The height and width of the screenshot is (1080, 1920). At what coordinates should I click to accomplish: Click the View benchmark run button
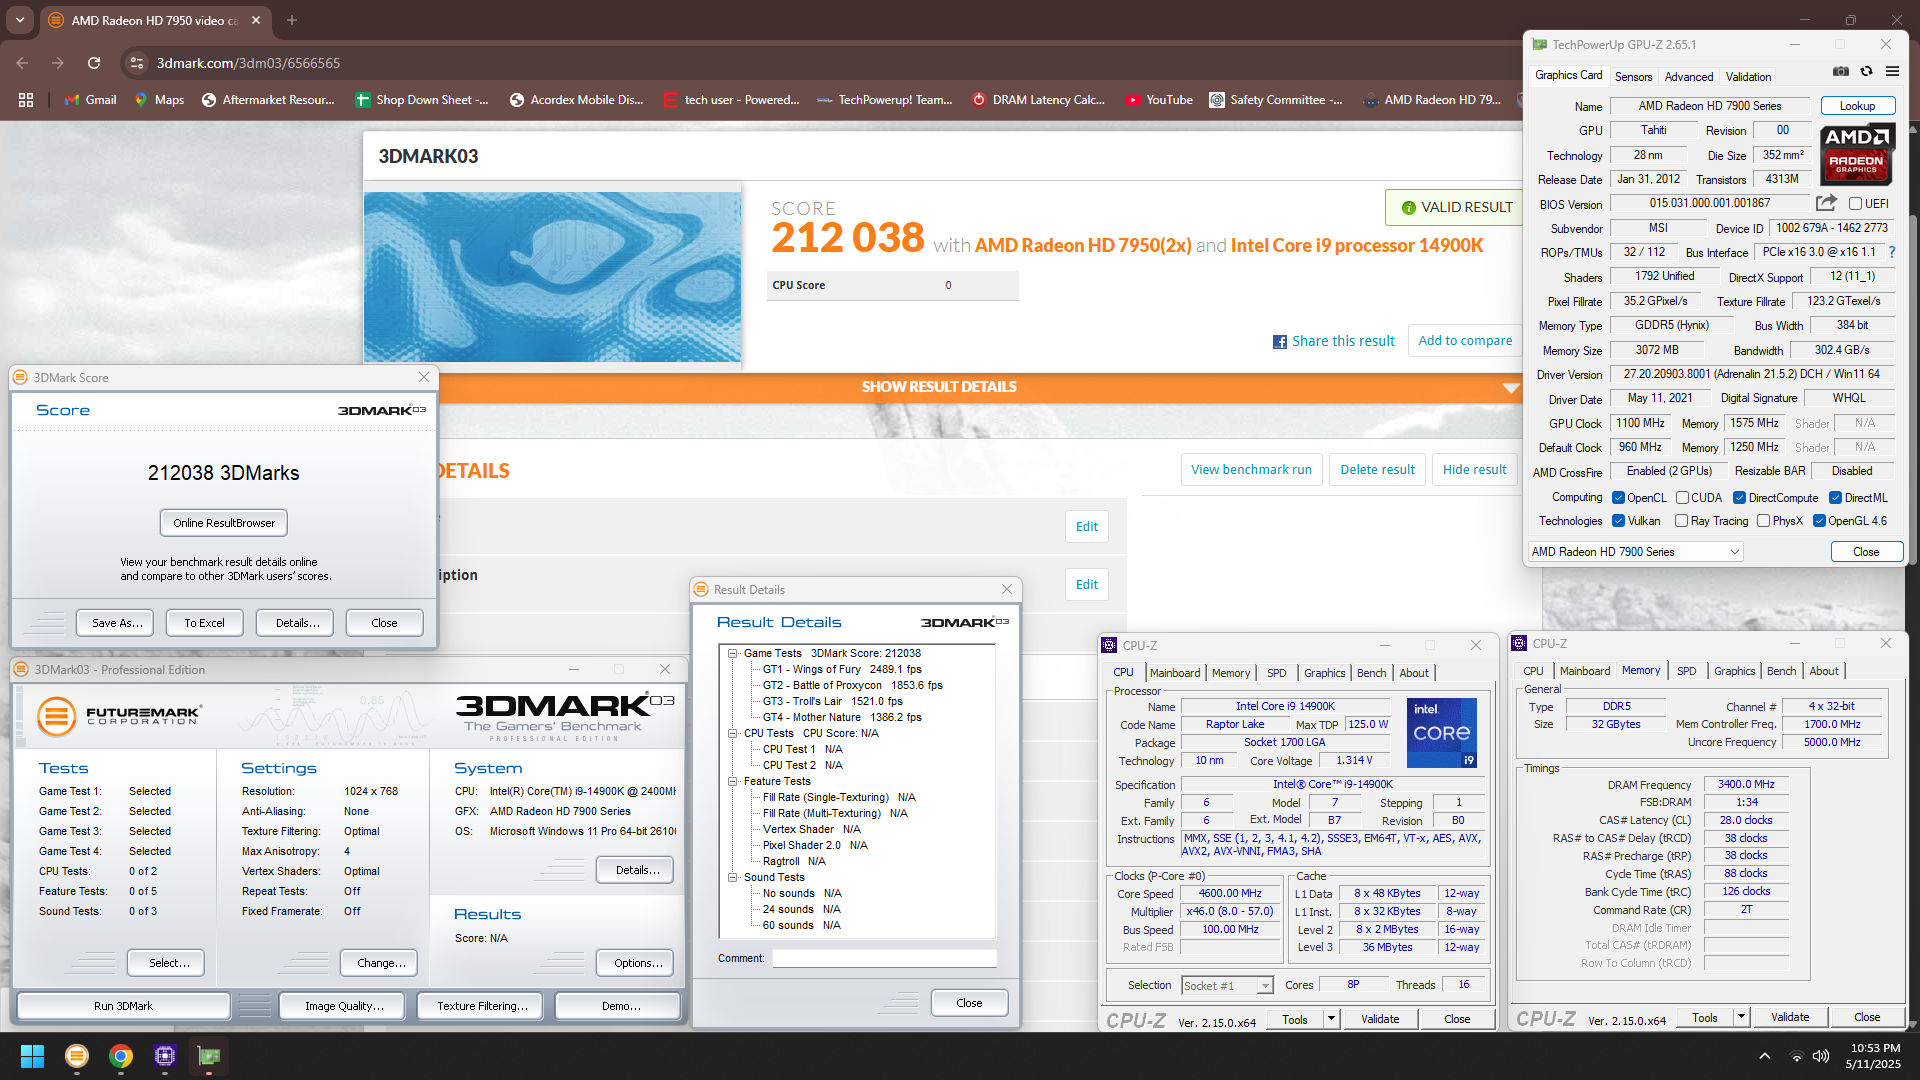click(1251, 470)
